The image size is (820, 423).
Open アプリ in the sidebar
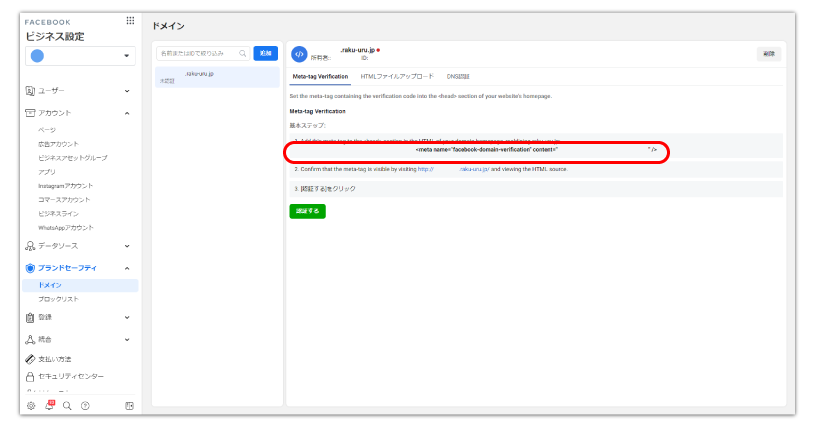tap(47, 172)
